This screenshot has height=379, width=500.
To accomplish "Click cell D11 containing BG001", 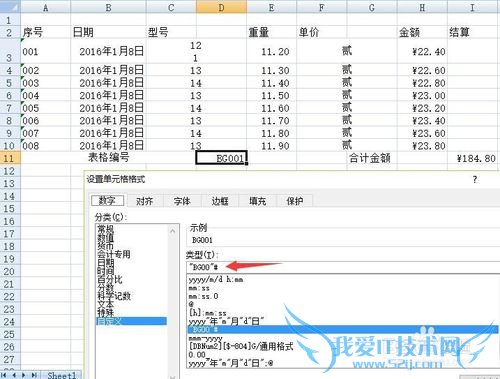I will coord(221,158).
